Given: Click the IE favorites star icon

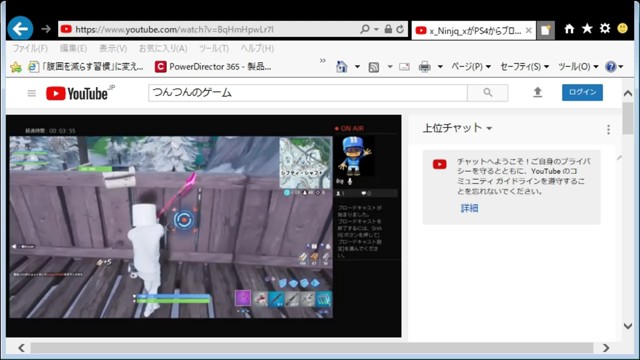Looking at the screenshot, I should 587,29.
